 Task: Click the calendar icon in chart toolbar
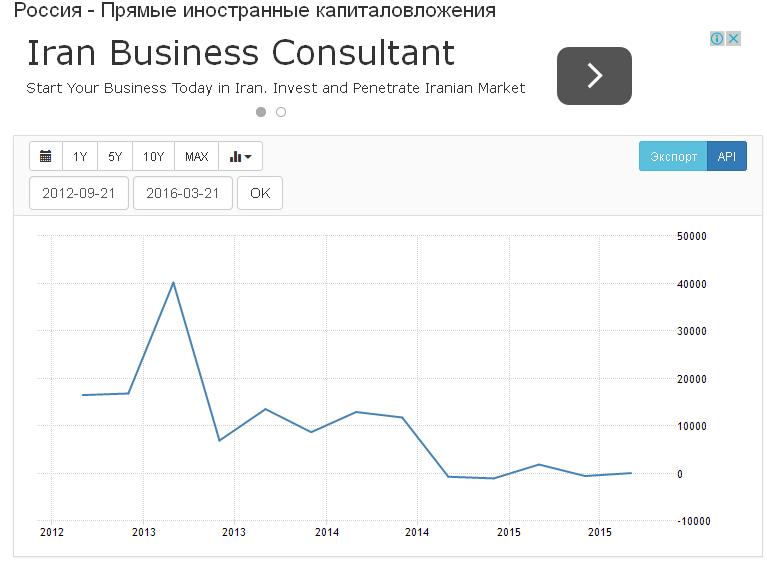point(46,157)
